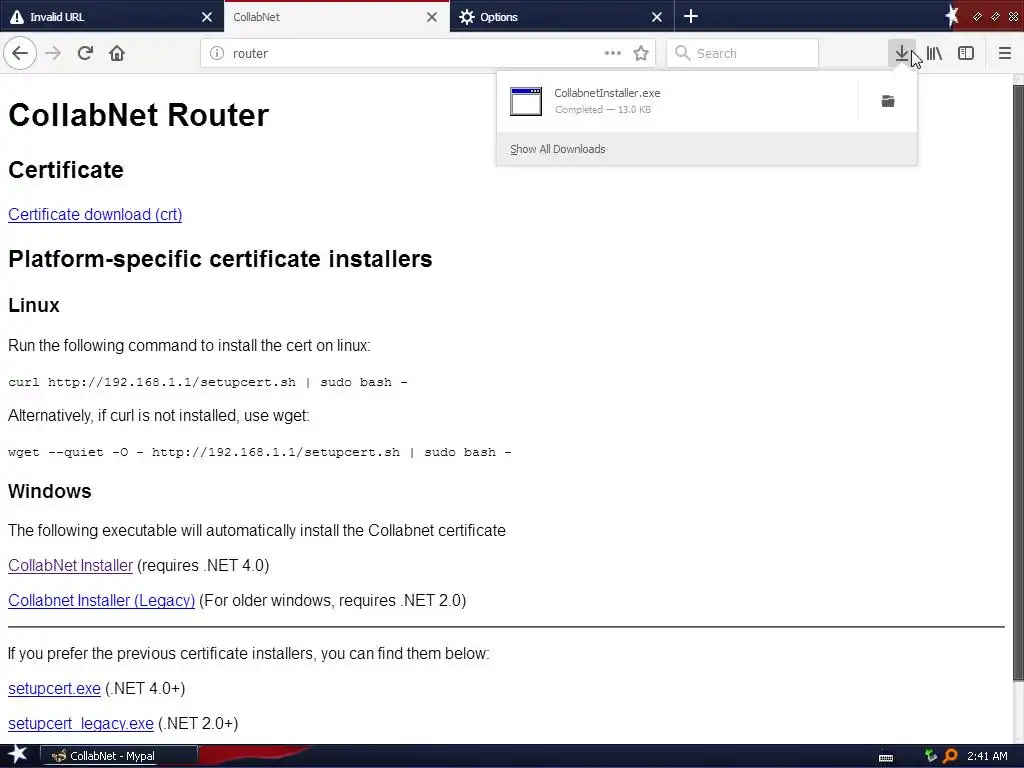Screen dimensions: 1024x768
Task: Download setupcert.exe link
Action: coord(54,688)
